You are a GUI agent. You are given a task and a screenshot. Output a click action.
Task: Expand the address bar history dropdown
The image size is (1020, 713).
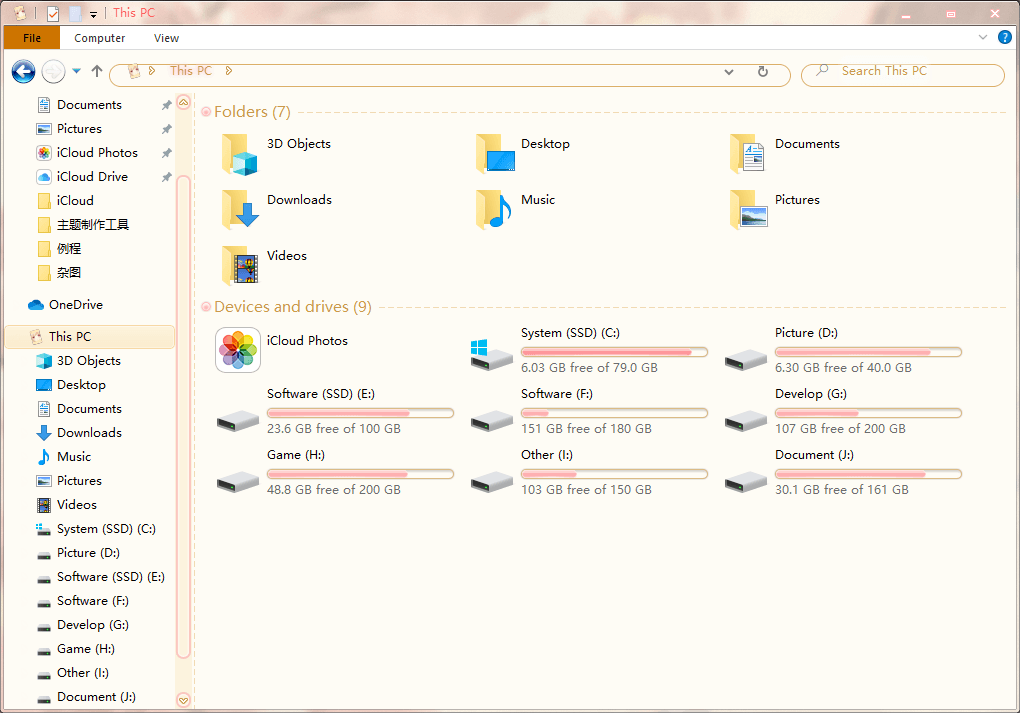tap(729, 72)
